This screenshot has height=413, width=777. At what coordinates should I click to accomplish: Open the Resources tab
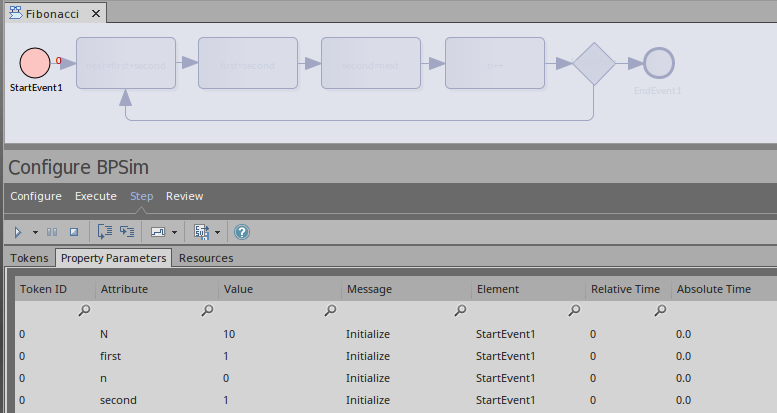click(206, 258)
